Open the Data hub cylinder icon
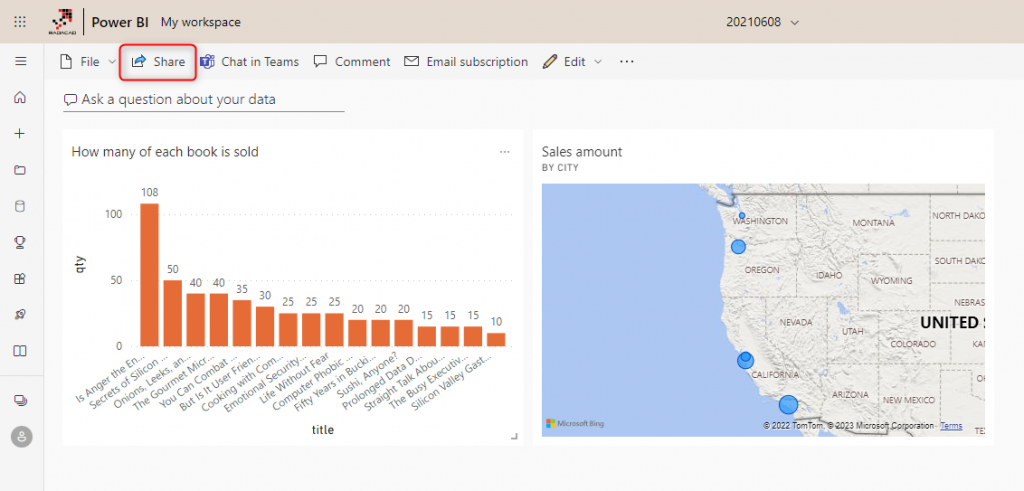The width and height of the screenshot is (1024, 491). tap(20, 206)
